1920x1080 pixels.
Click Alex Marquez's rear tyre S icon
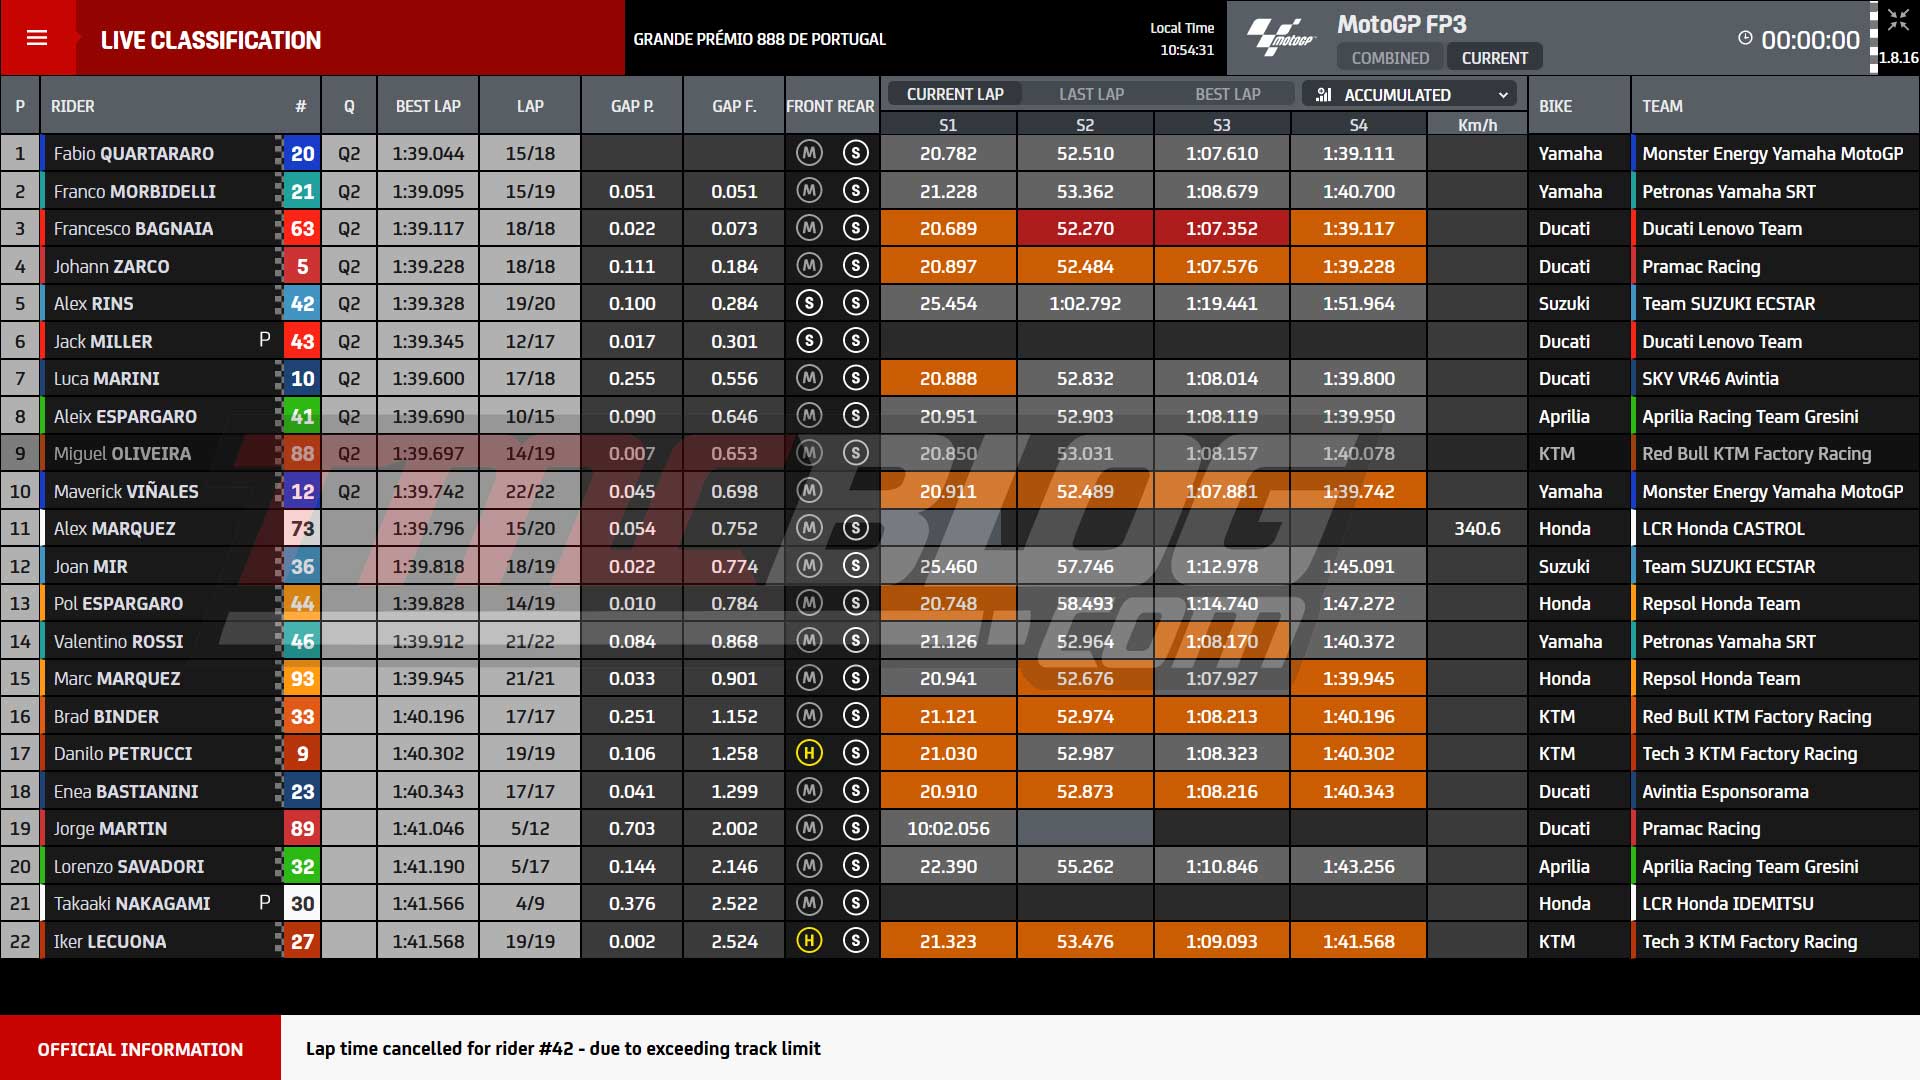[x=855, y=528]
